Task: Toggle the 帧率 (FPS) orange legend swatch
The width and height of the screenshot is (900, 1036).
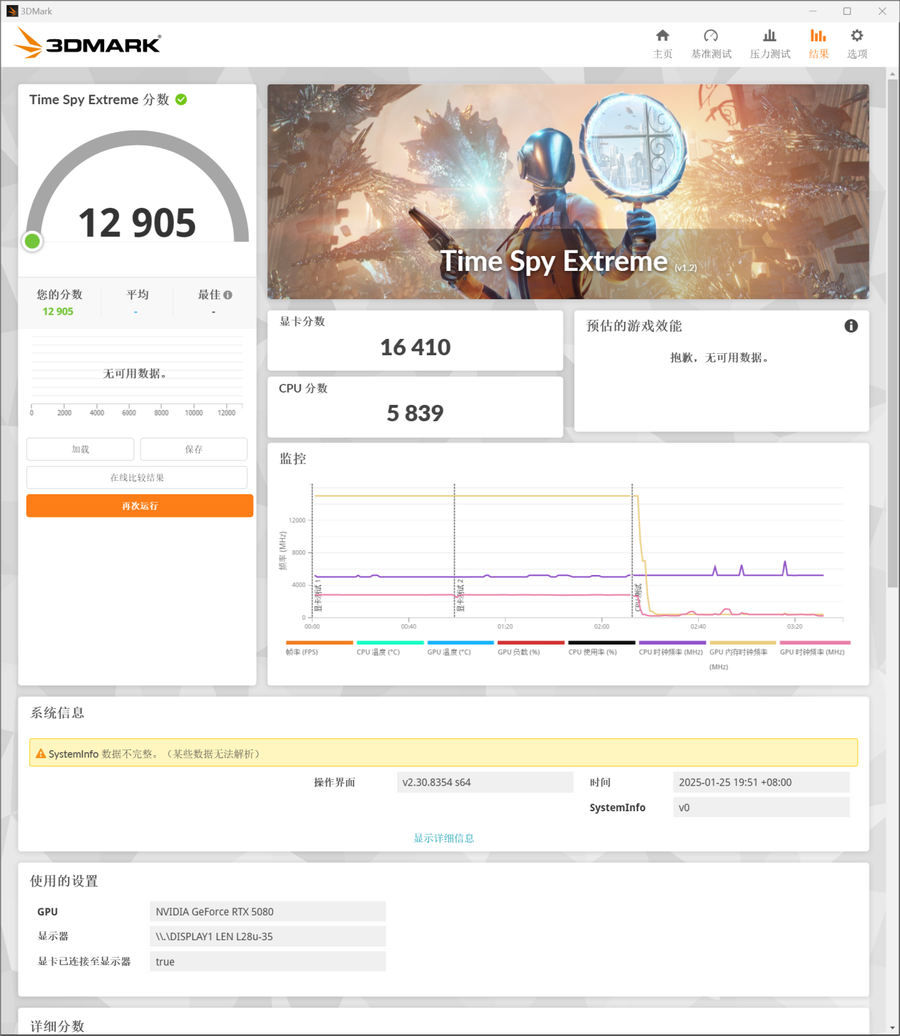Action: click(319, 642)
